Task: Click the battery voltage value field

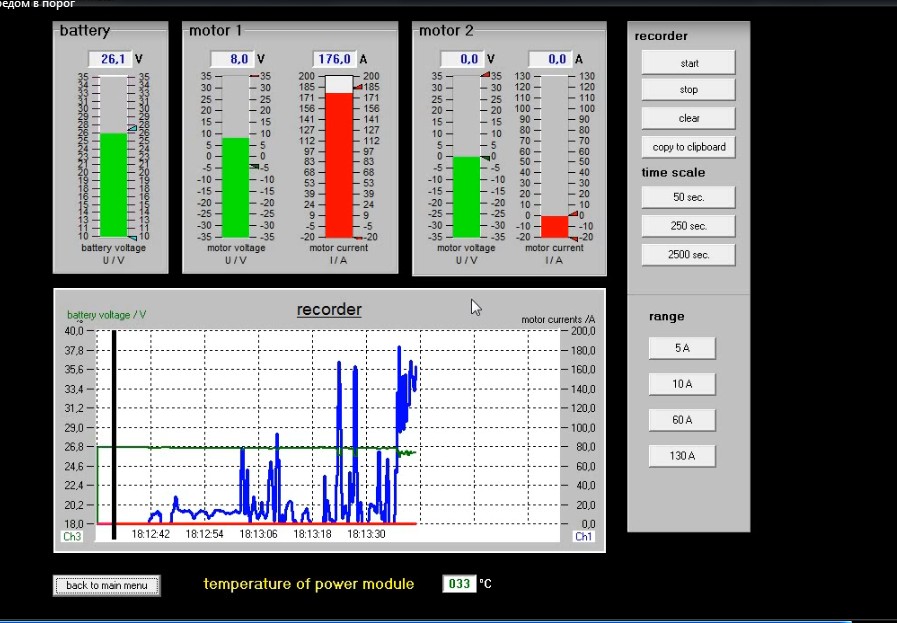Action: [109, 60]
